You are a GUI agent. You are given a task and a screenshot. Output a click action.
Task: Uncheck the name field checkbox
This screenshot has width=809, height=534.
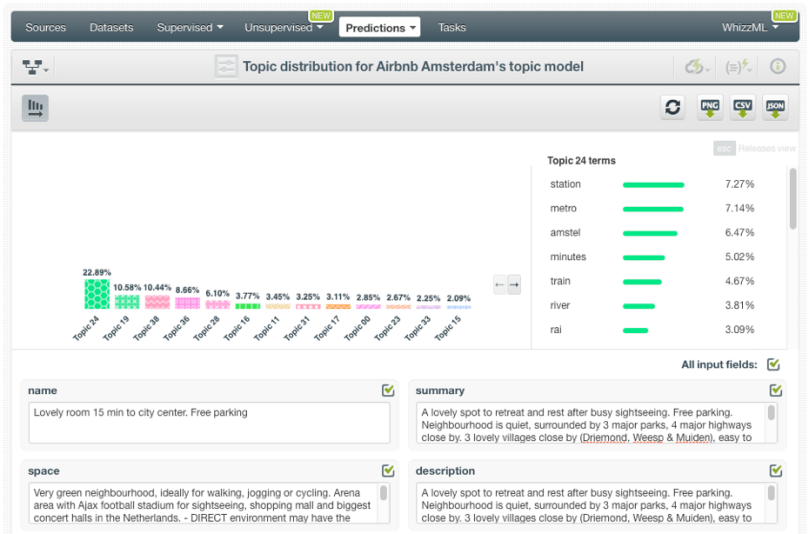click(388, 390)
